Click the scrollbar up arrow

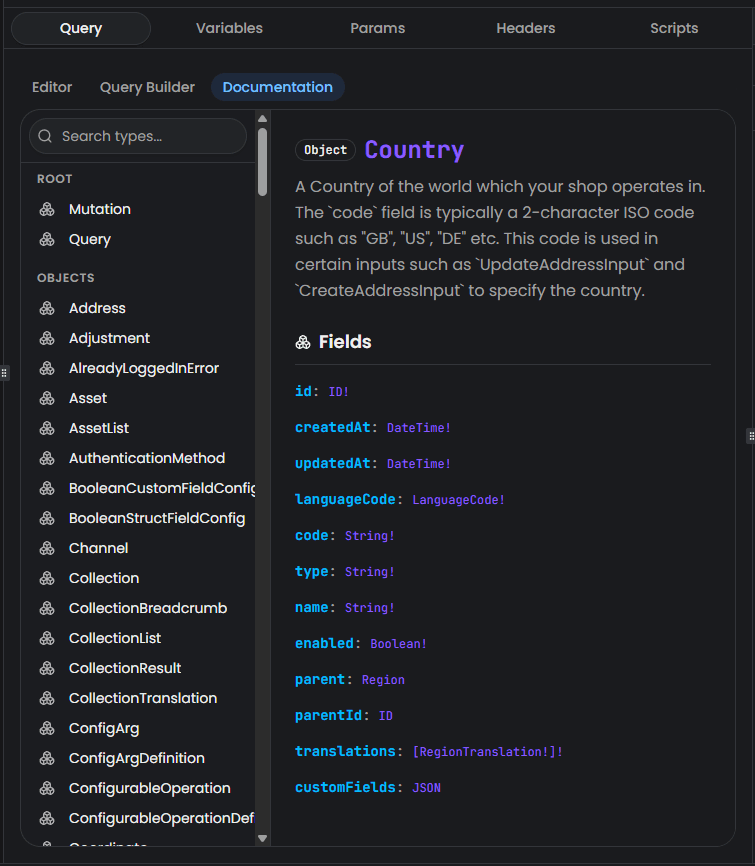[262, 119]
